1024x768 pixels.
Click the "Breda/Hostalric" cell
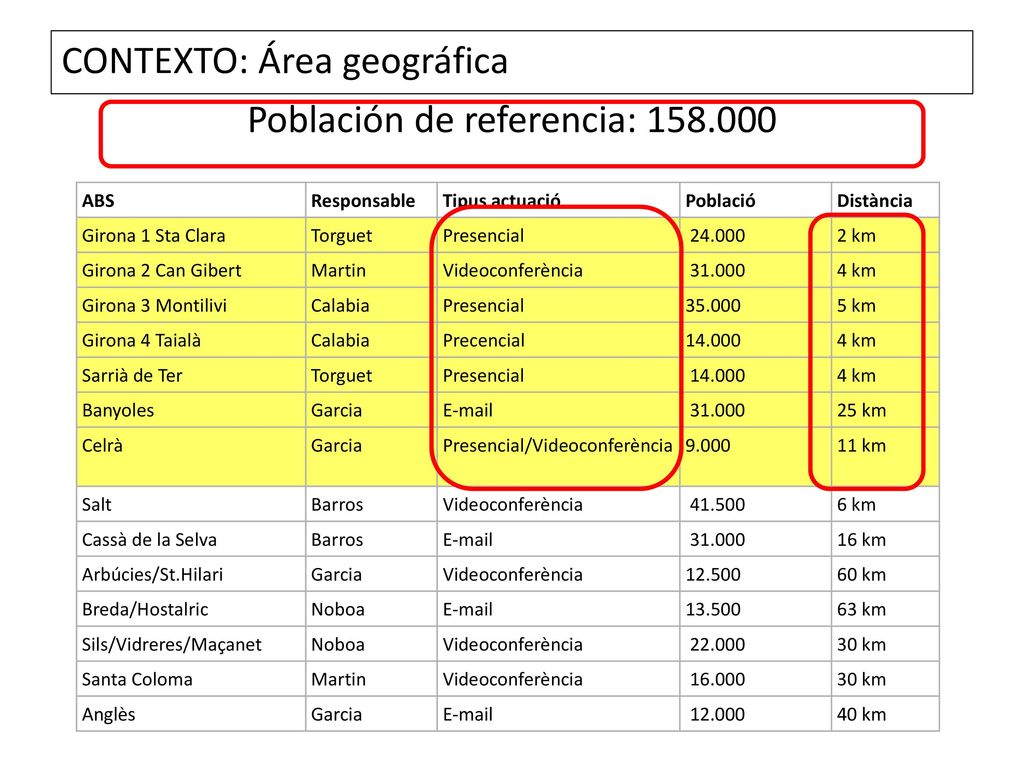coord(145,609)
